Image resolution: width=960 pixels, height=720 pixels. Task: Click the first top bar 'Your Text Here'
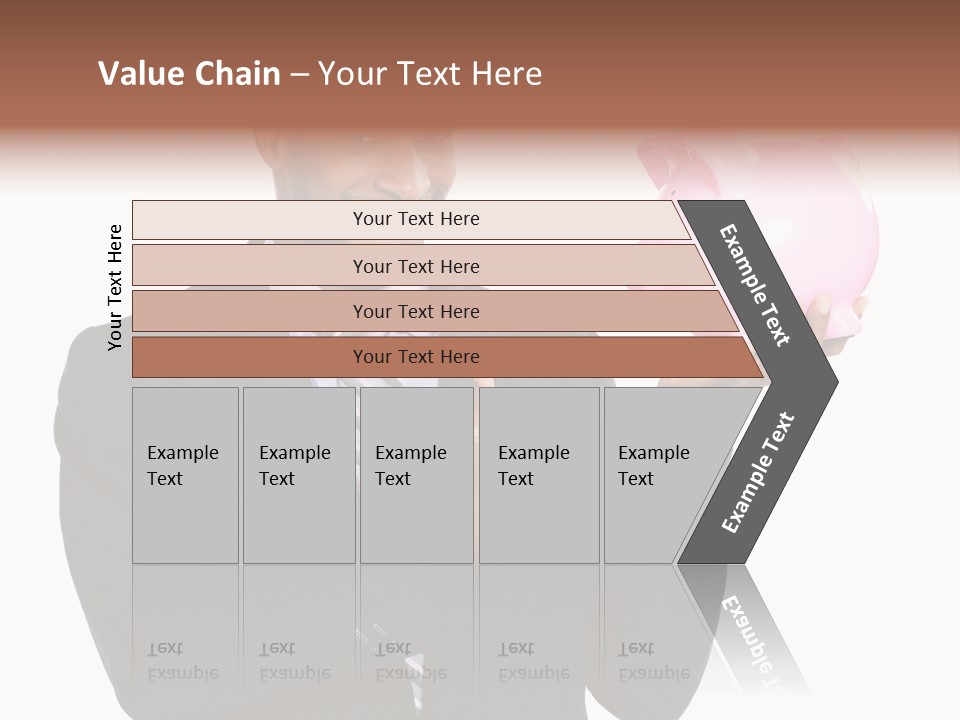(x=411, y=219)
